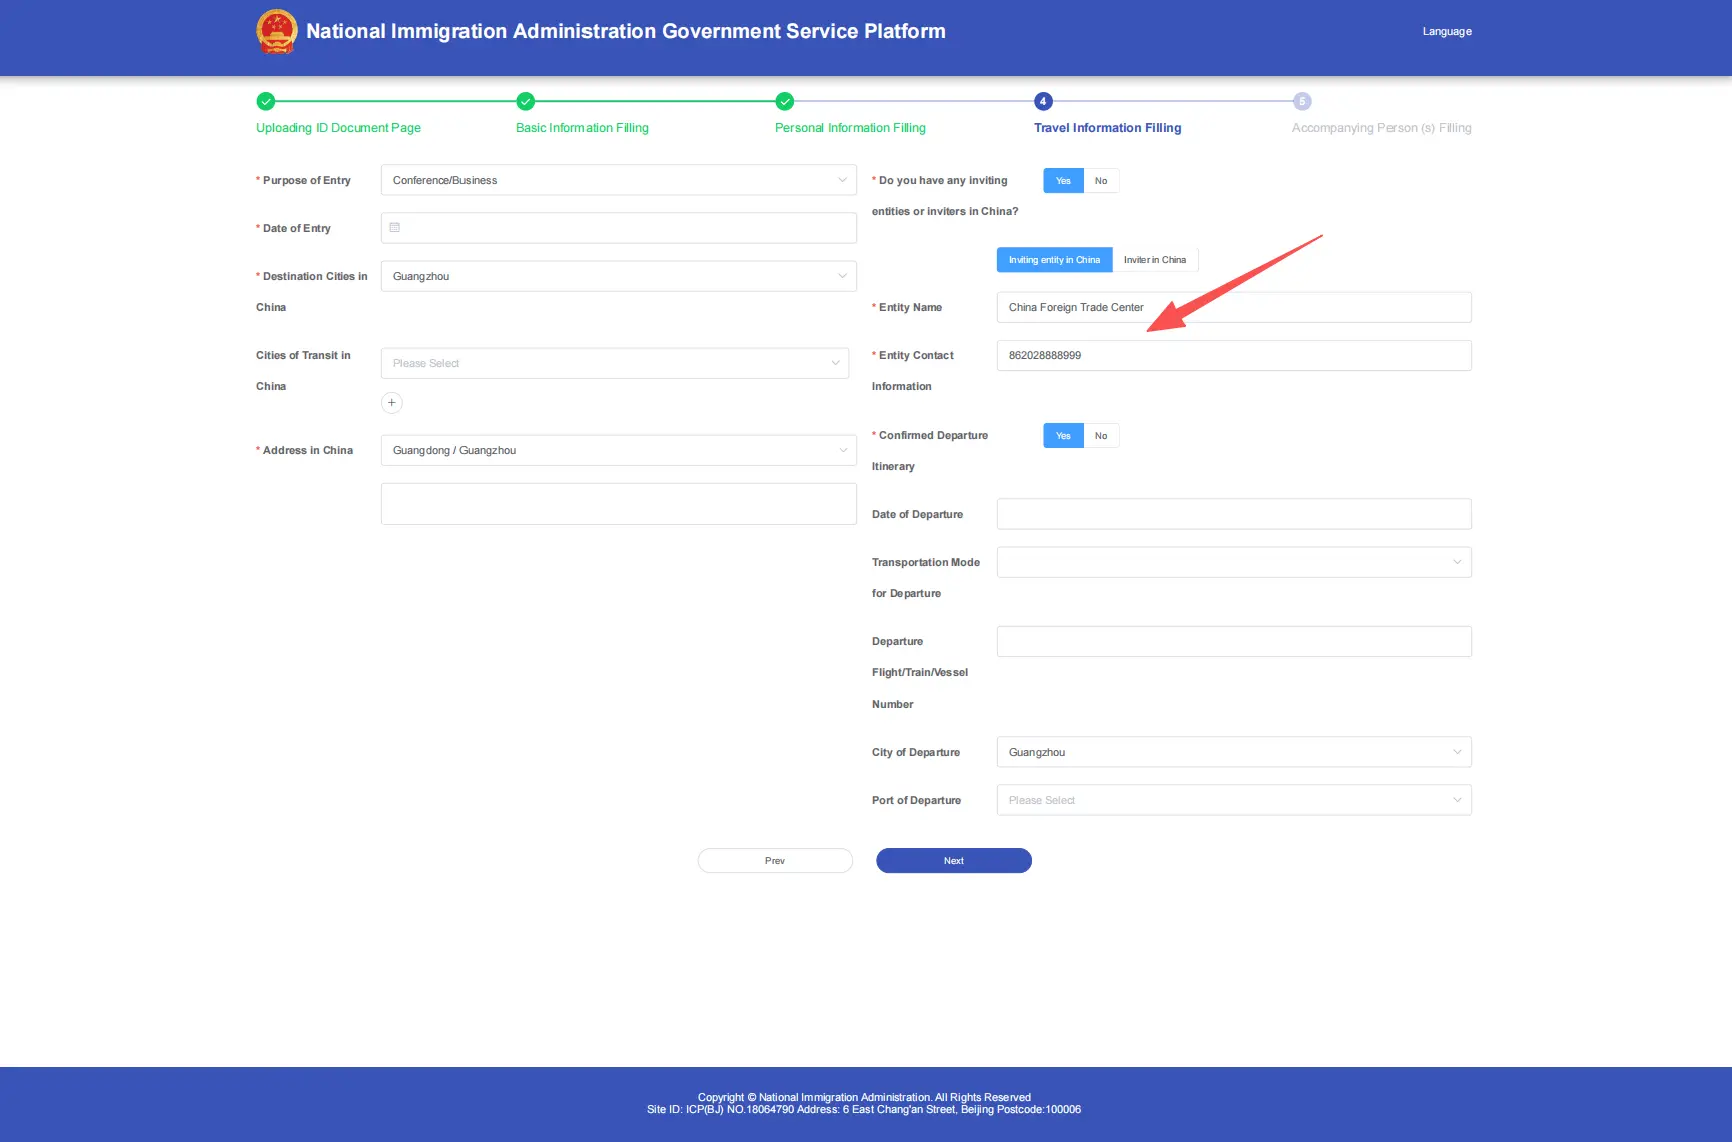Select Yes for inviting entities in China
Screen dimensions: 1732x1142
pyautogui.click(x=1063, y=181)
